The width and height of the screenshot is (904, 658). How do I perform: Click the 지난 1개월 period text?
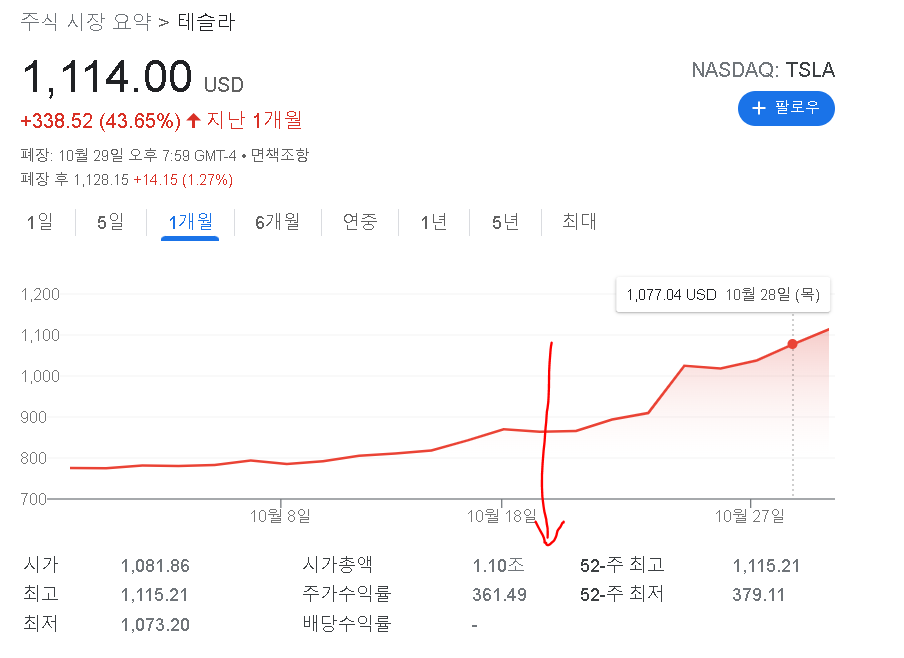click(x=254, y=121)
